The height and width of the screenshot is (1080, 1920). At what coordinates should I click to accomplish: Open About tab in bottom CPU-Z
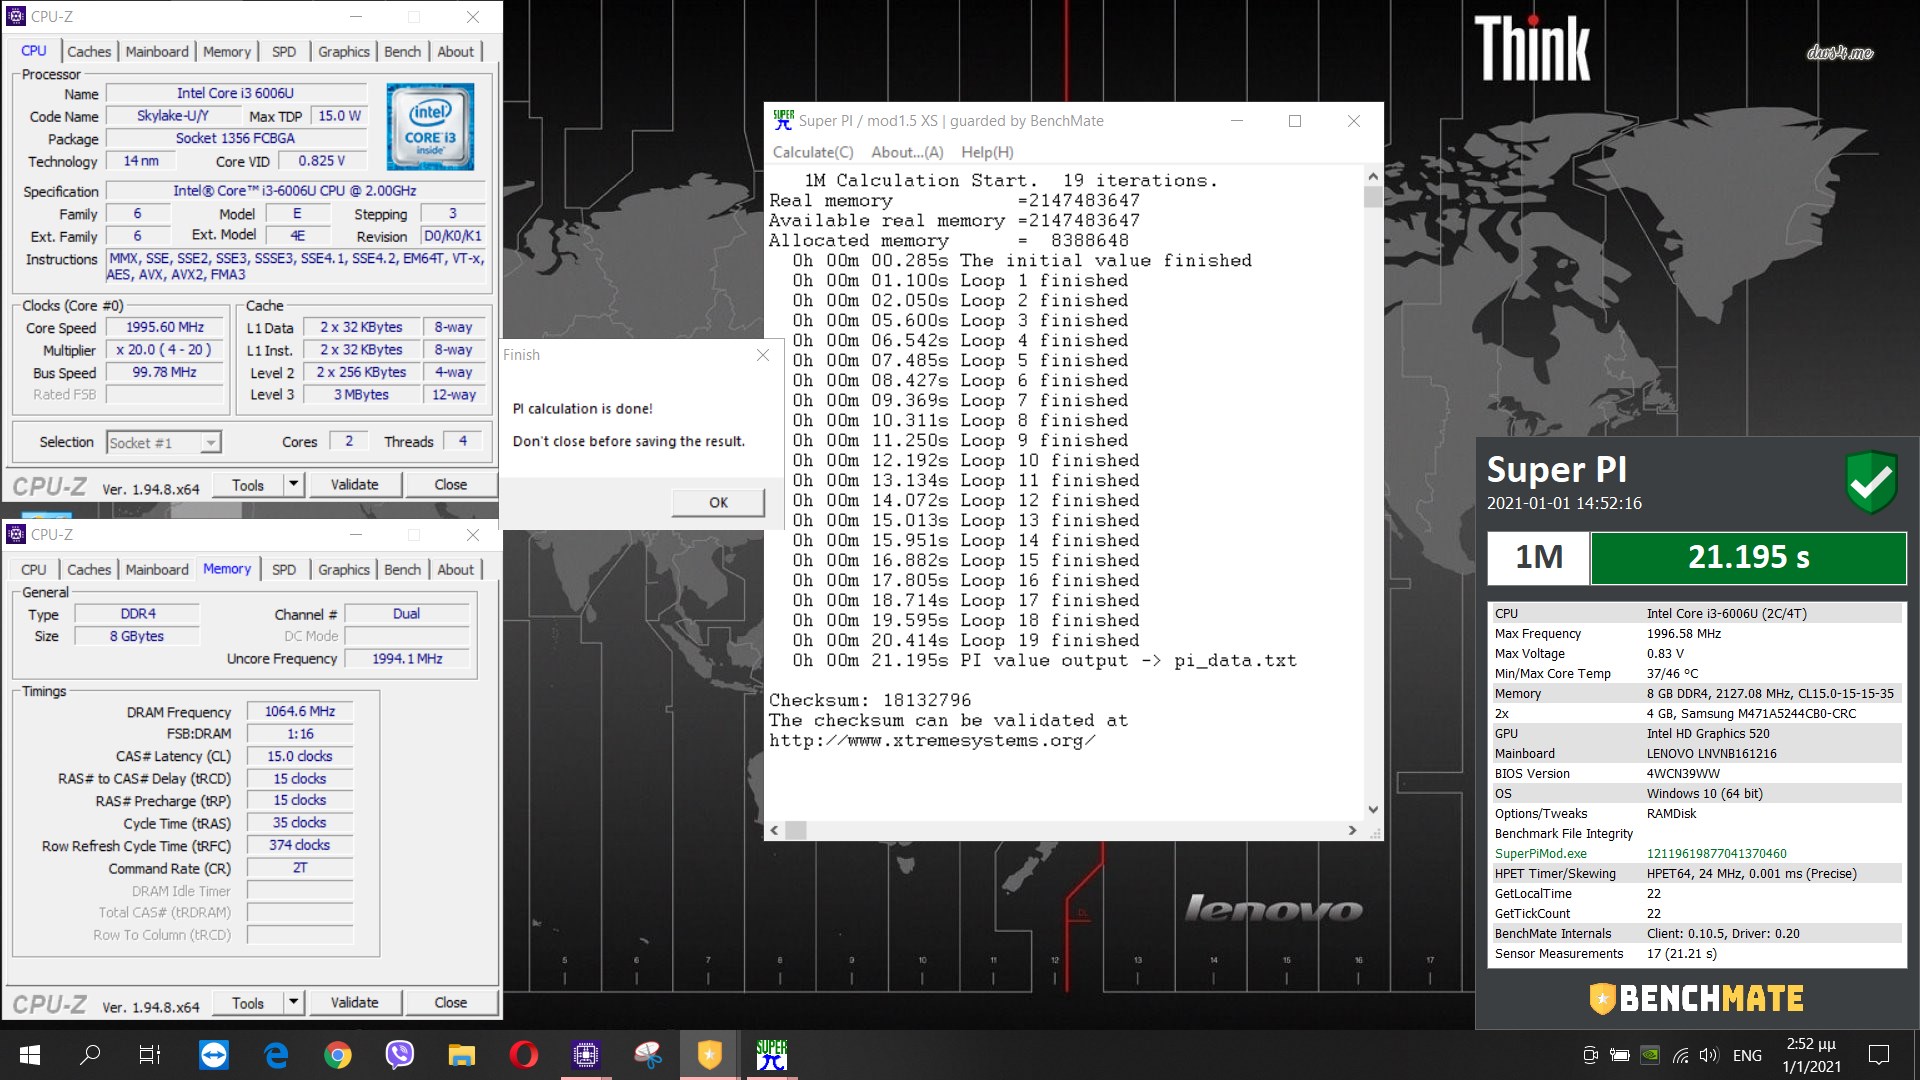pos(456,569)
